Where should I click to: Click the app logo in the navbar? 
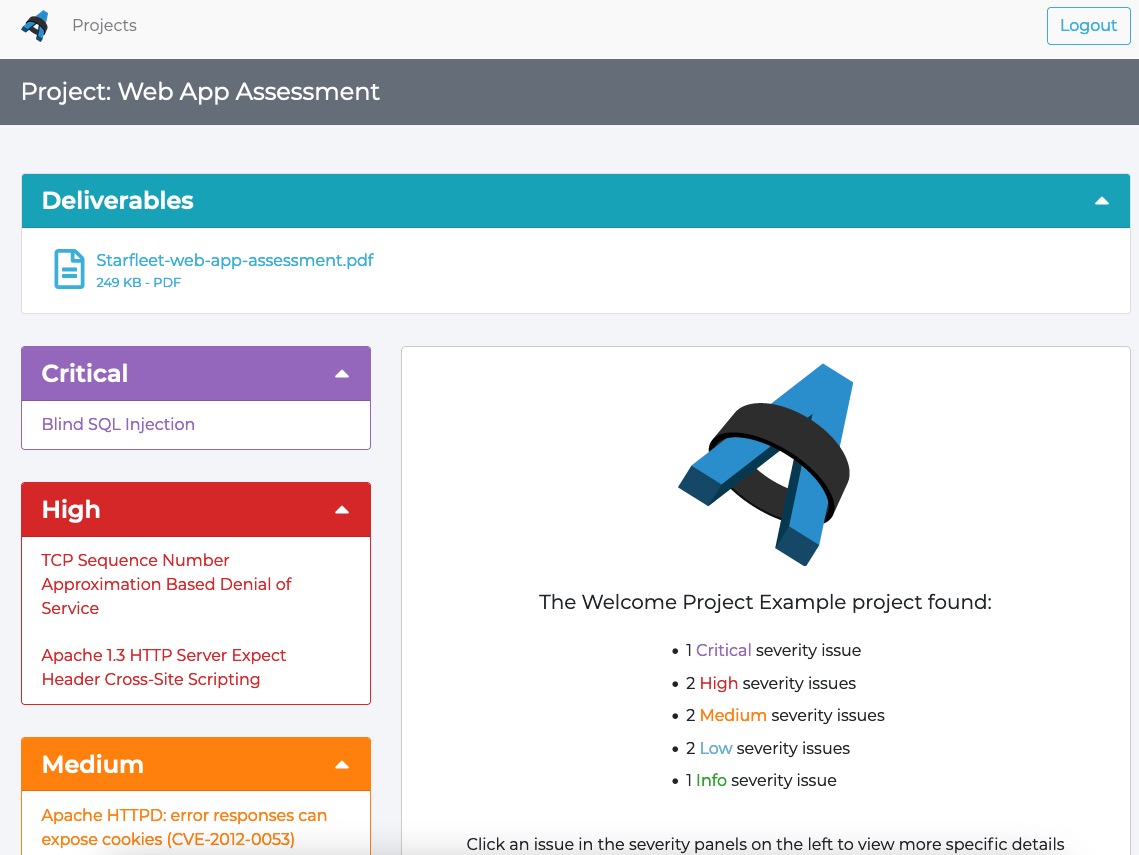tap(35, 25)
